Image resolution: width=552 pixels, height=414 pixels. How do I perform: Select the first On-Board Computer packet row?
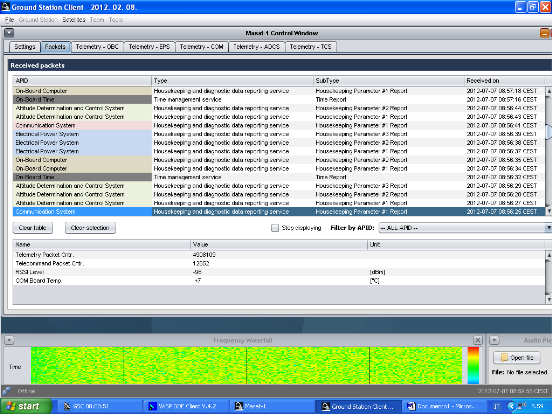(x=279, y=91)
